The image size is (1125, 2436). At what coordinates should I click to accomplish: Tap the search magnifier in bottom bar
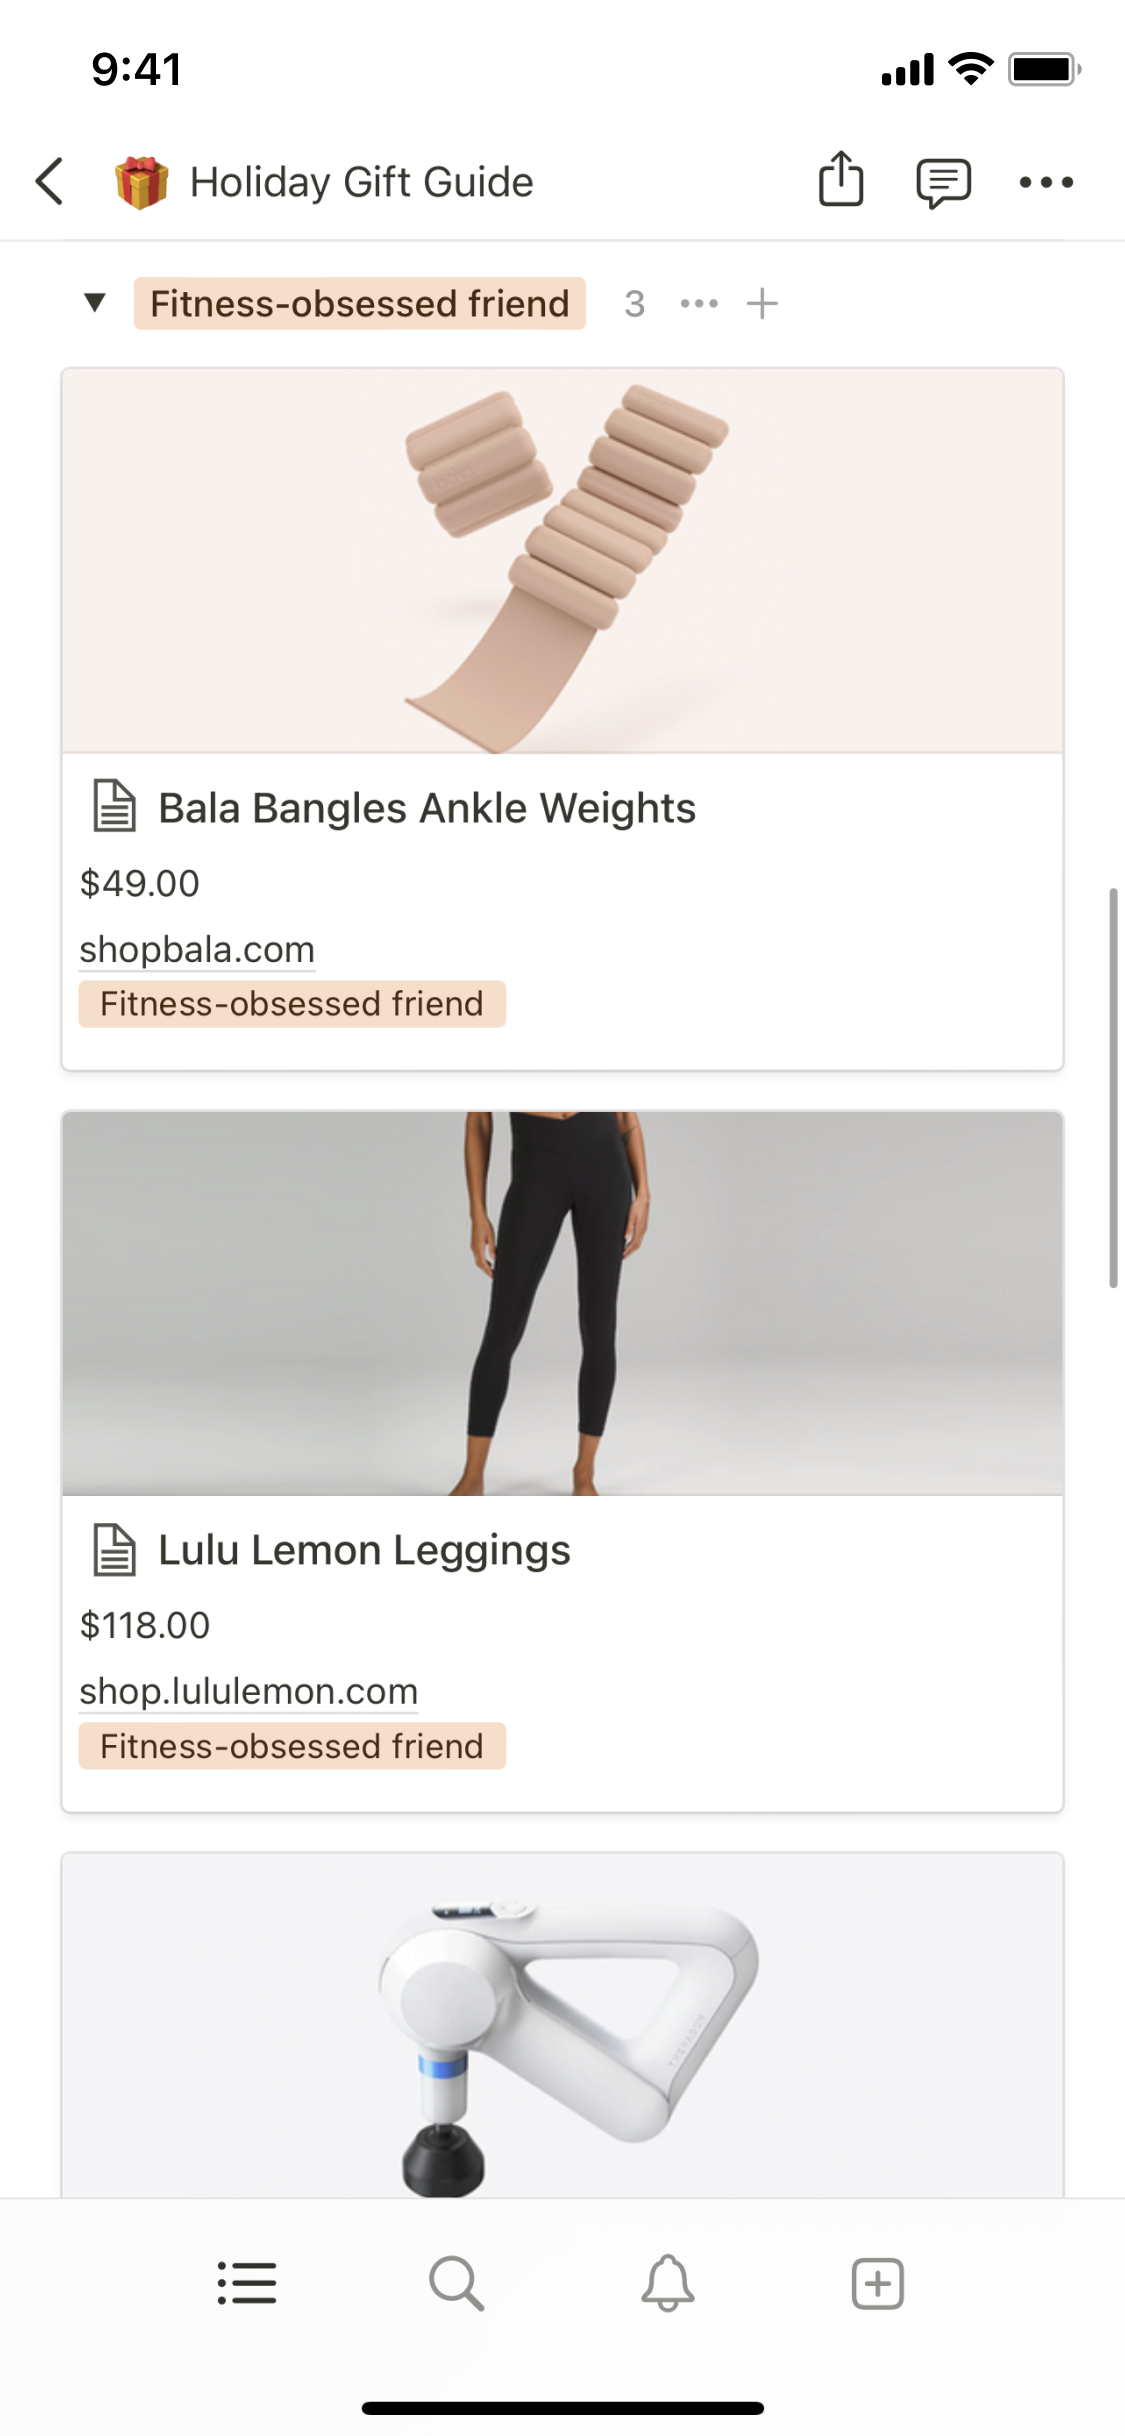pos(457,2283)
